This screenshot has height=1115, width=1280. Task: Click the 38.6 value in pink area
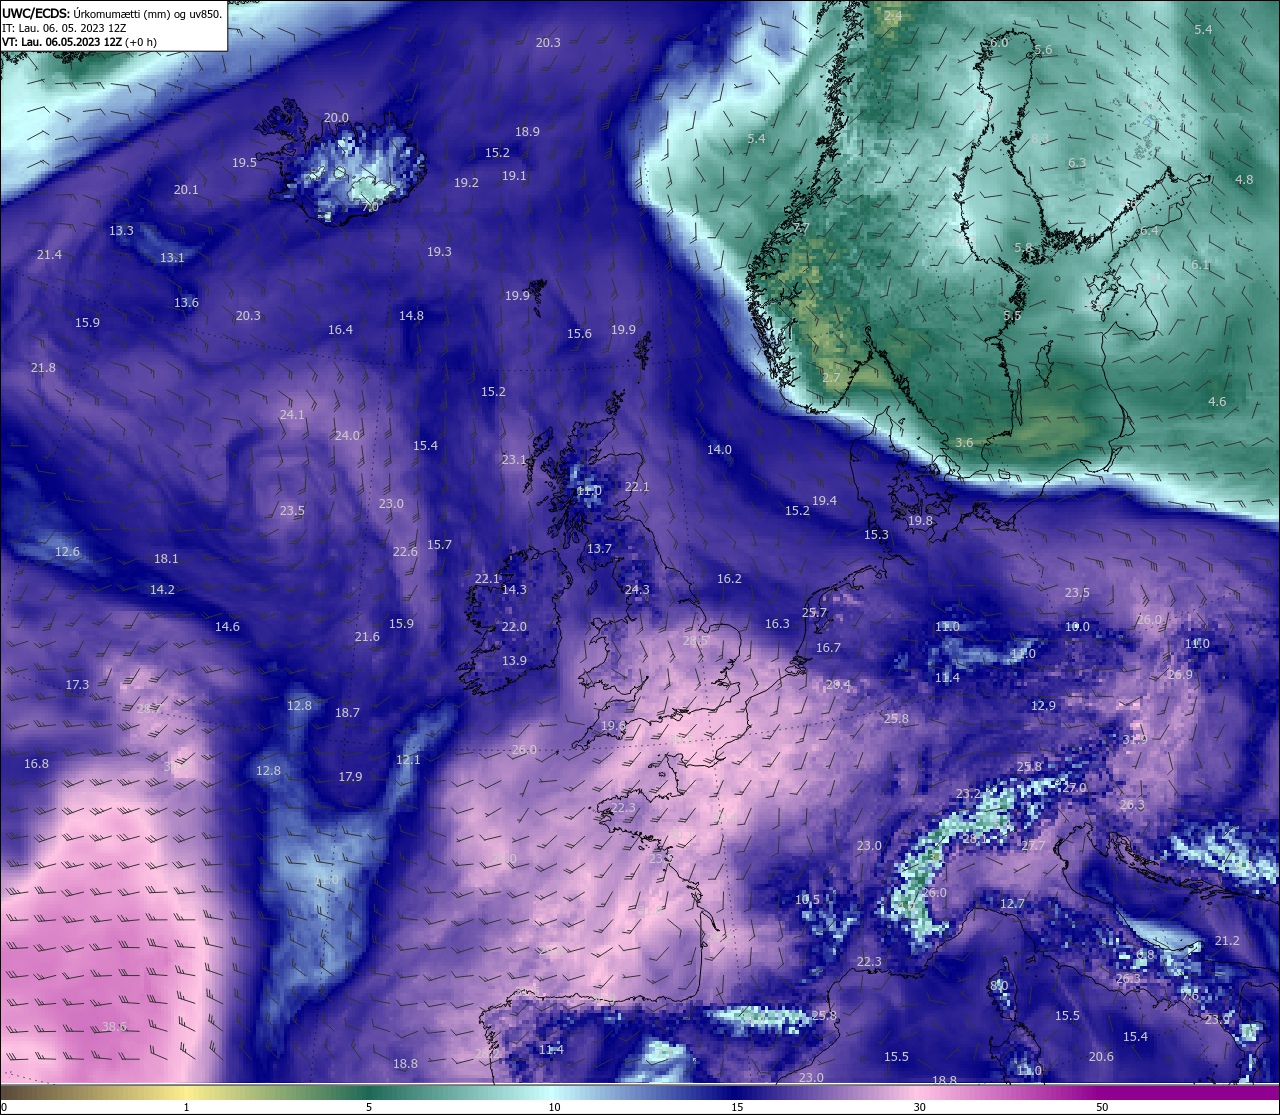tap(115, 1026)
